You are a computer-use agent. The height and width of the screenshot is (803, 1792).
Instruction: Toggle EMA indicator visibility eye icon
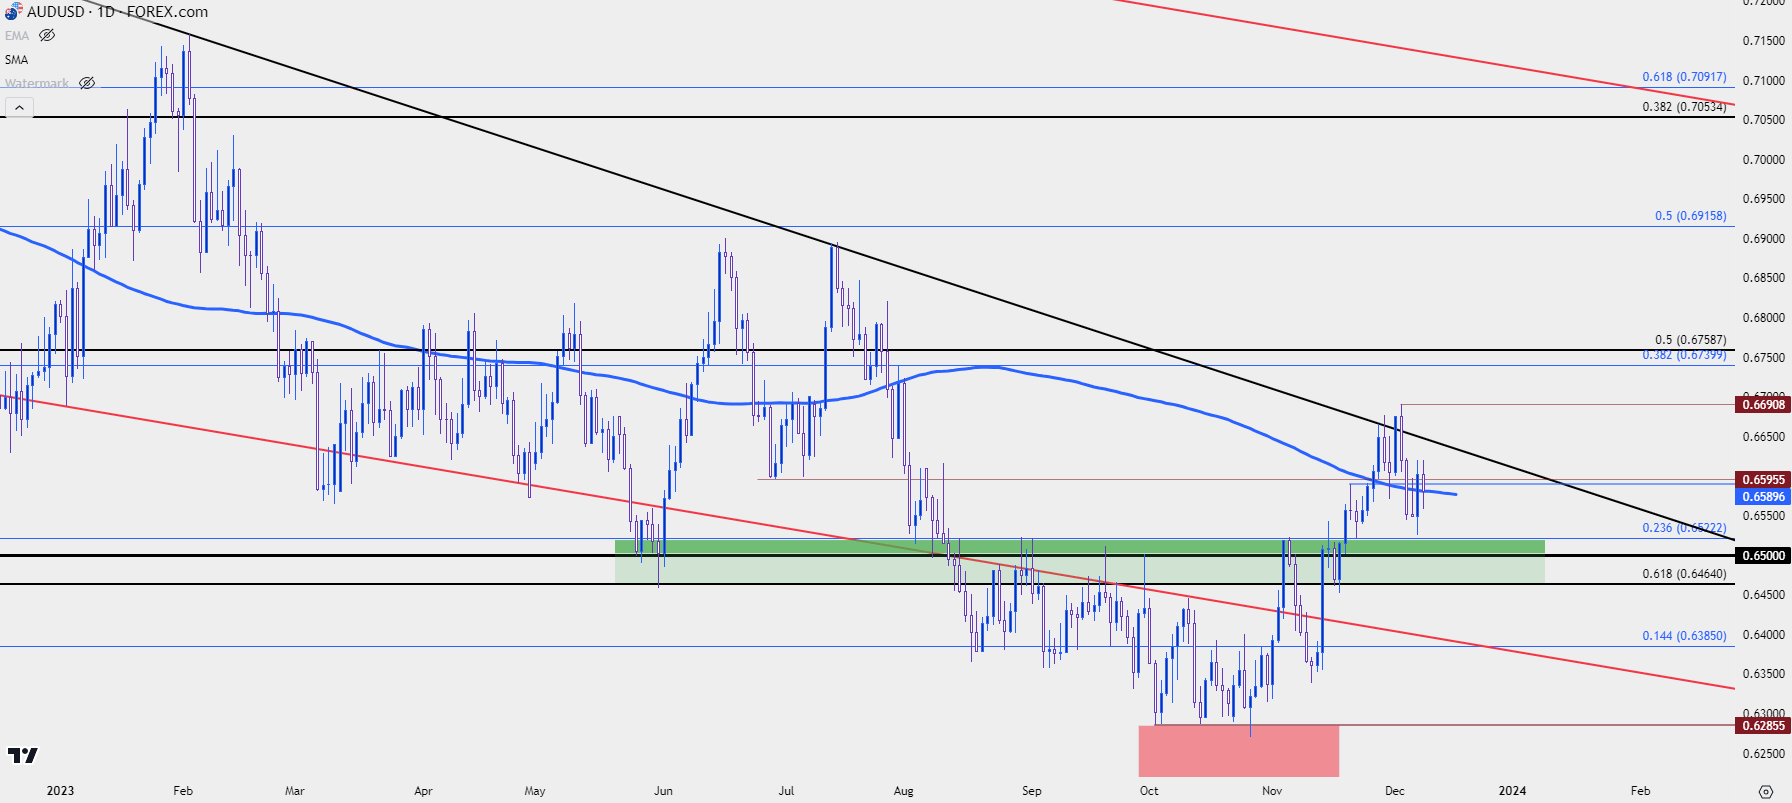click(x=47, y=35)
